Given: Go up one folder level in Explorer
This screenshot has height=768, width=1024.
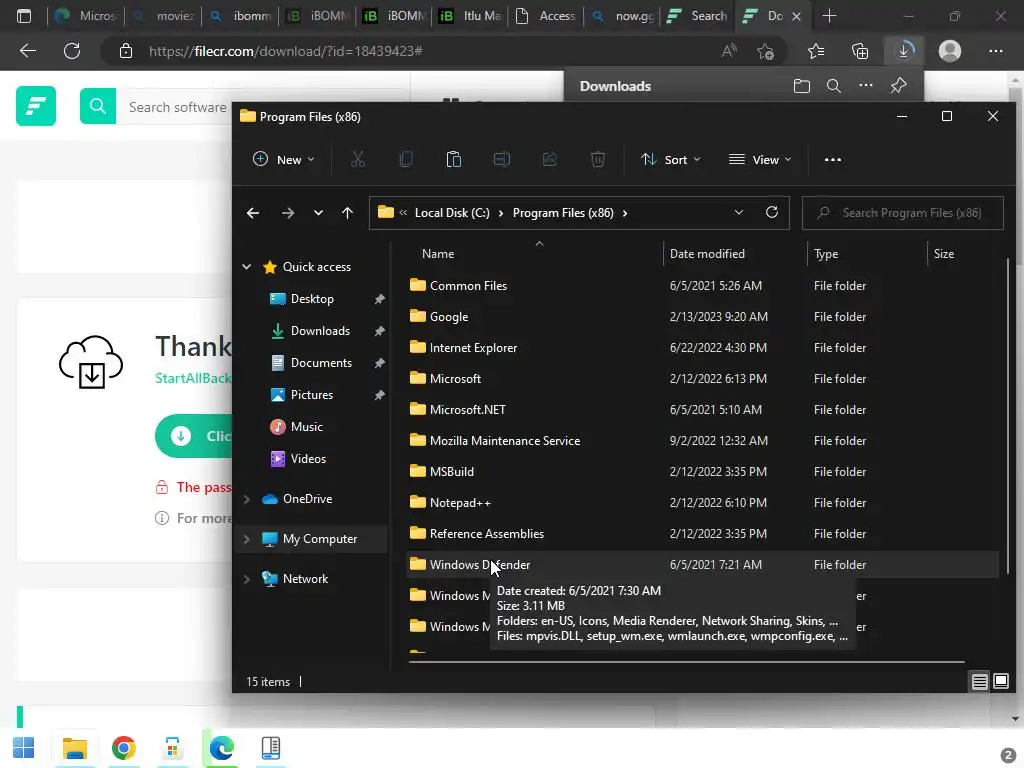Looking at the screenshot, I should coord(347,213).
